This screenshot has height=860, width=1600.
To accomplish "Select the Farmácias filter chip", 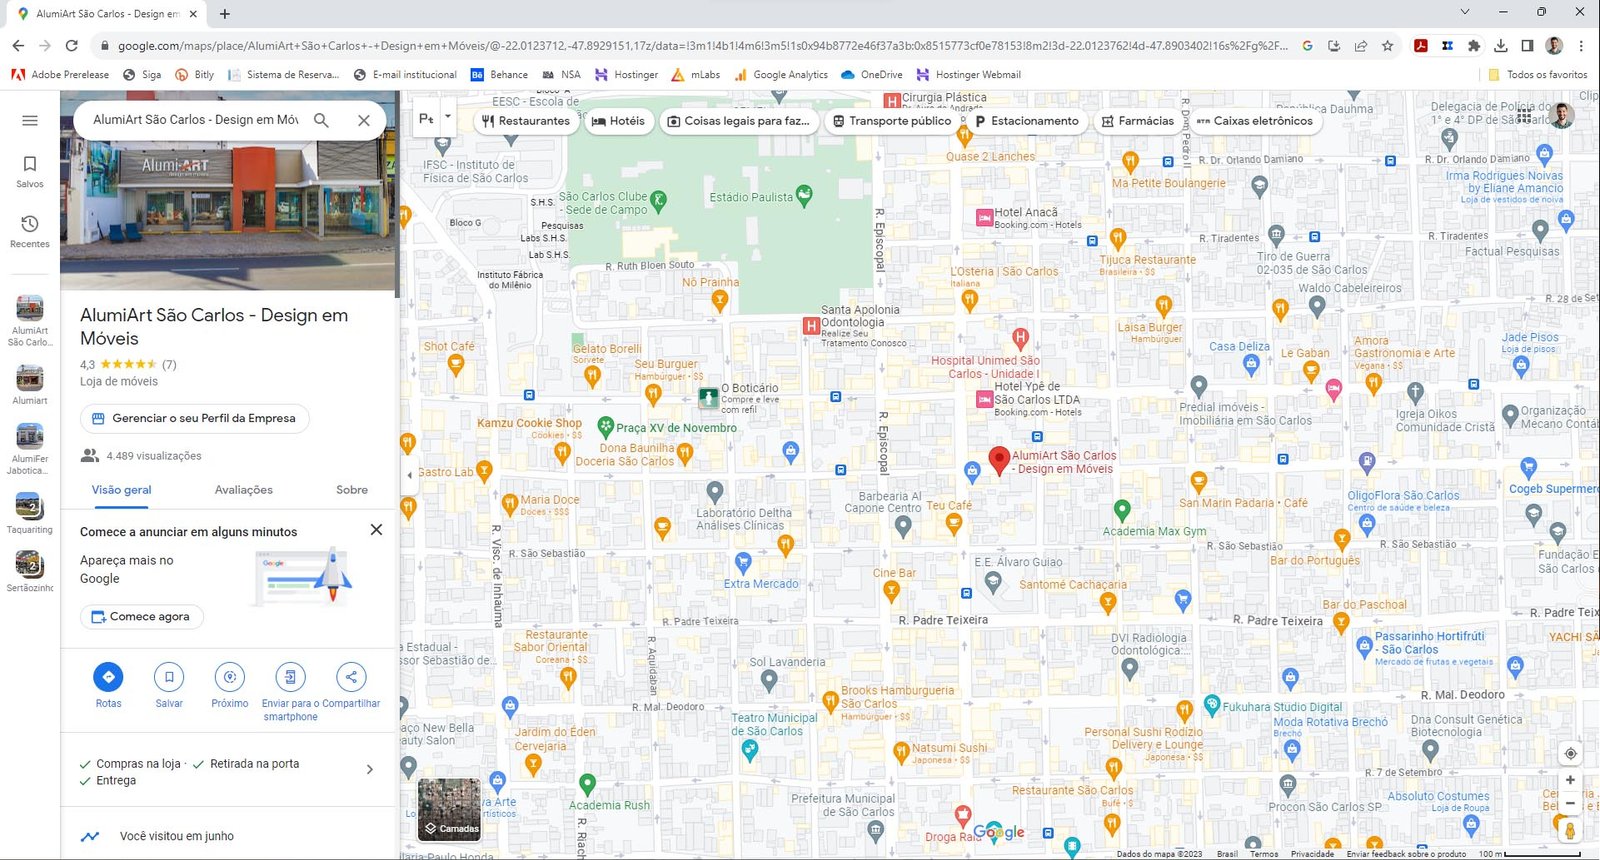I will (1138, 121).
